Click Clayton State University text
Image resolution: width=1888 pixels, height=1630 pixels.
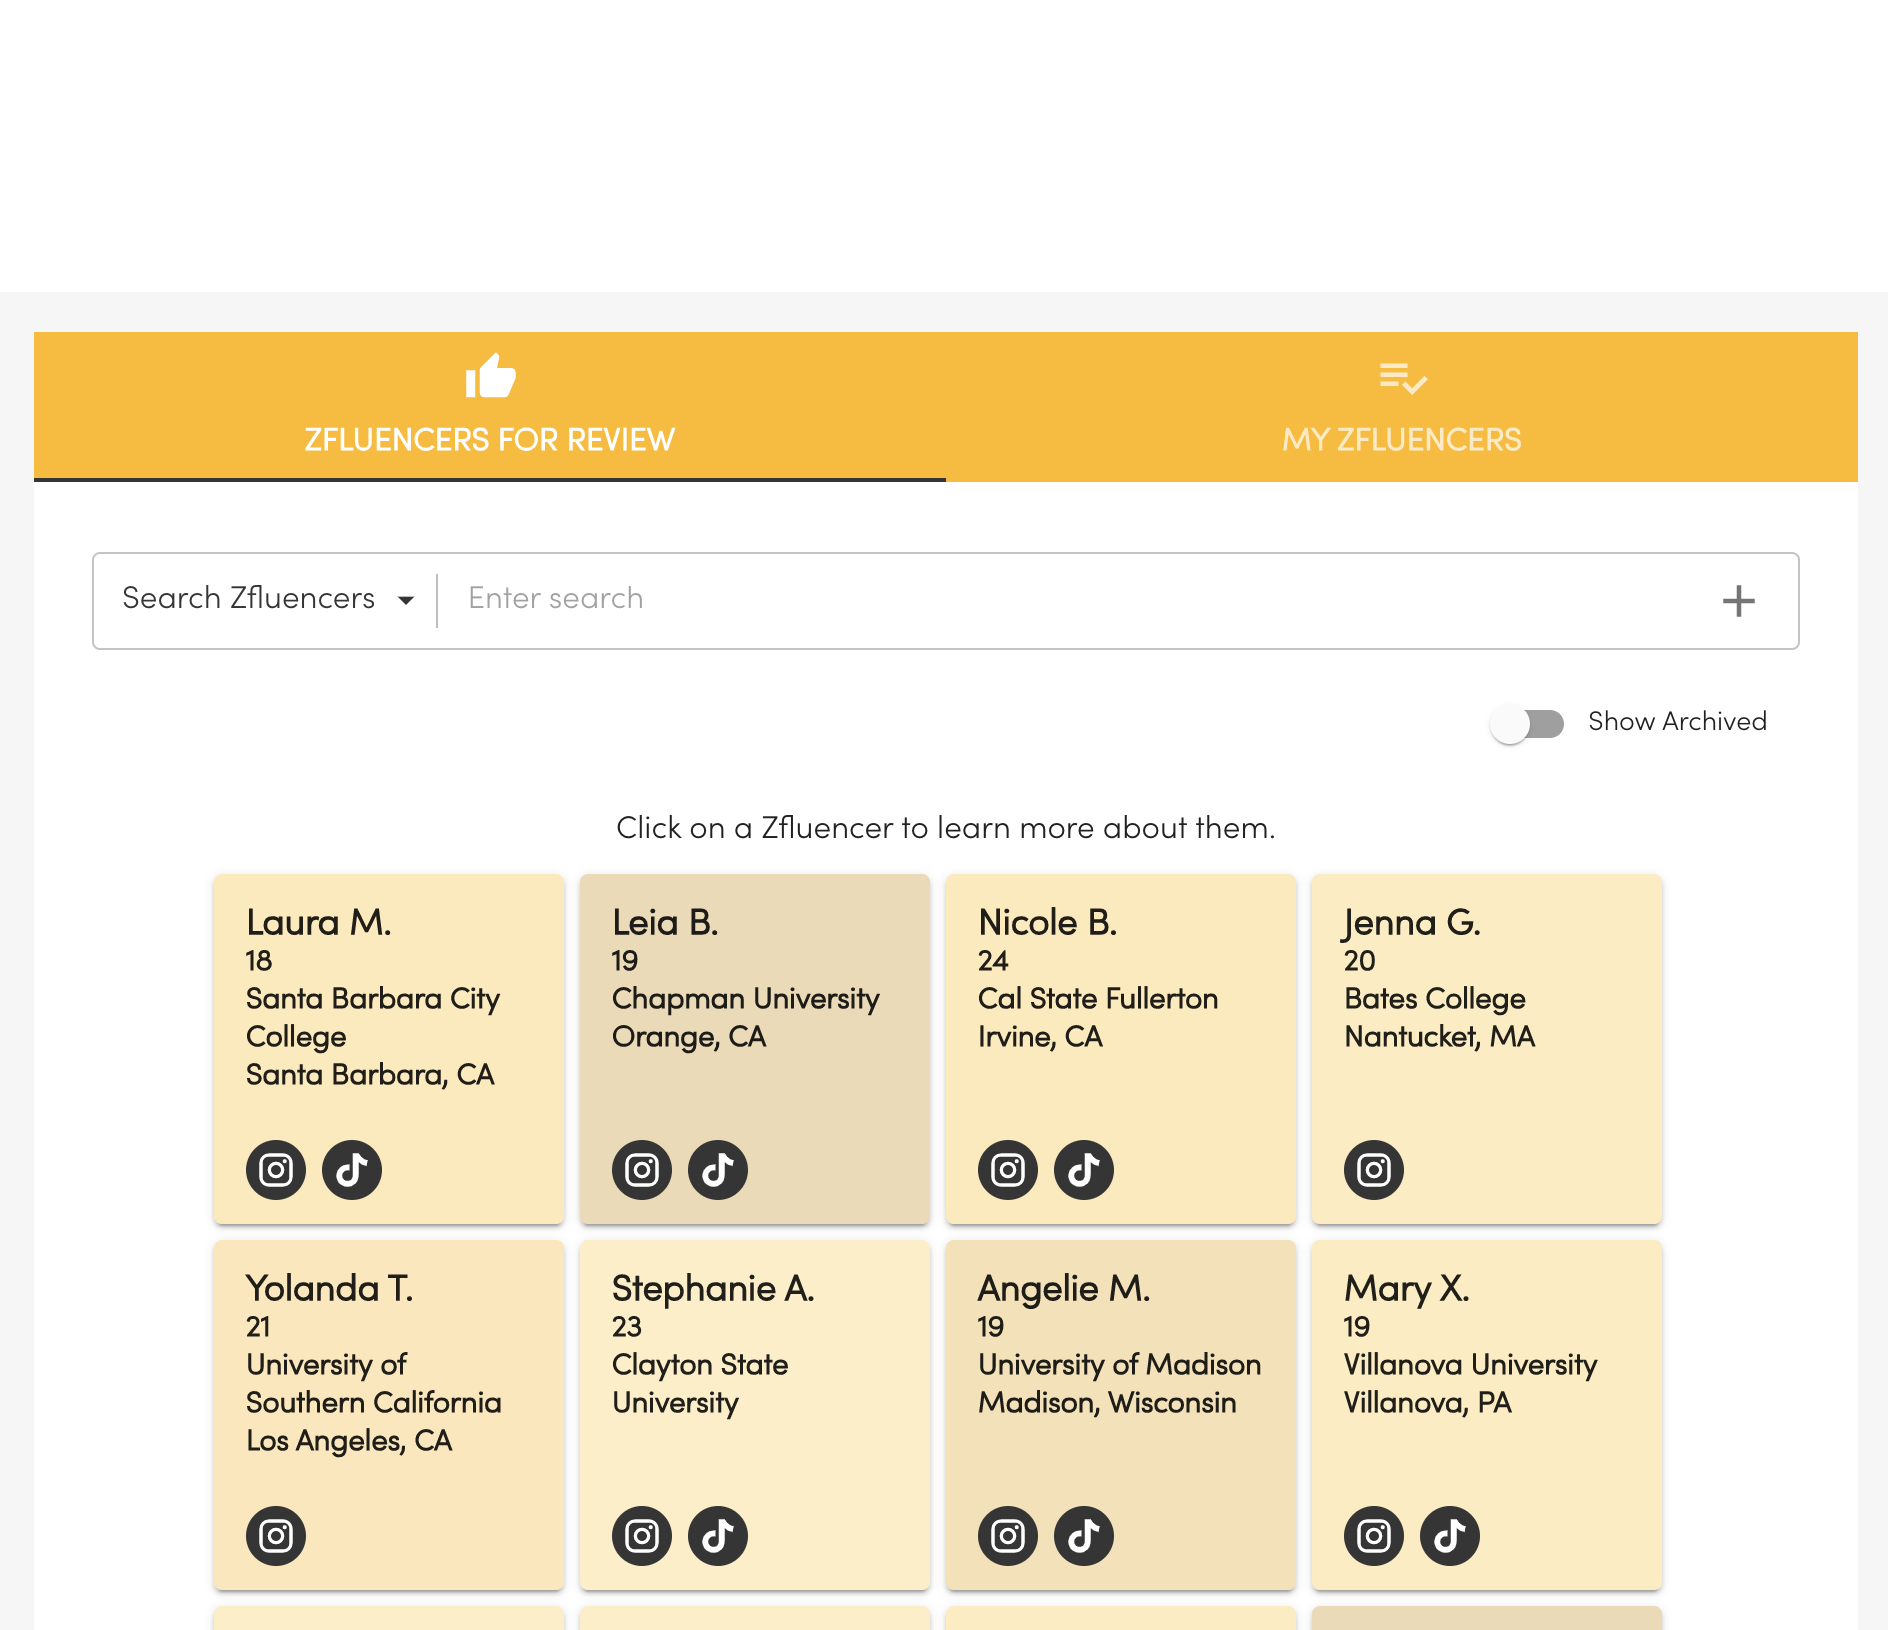pos(700,1384)
